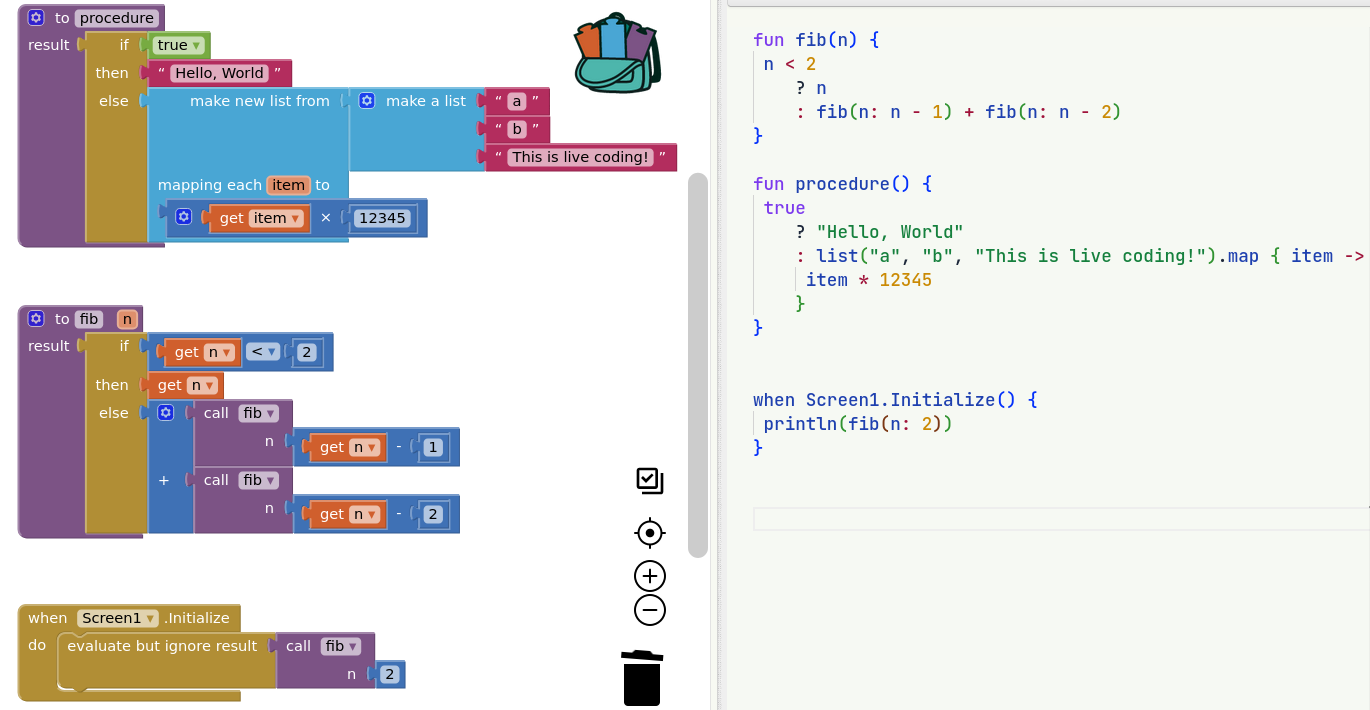Zoom in with the plus icon

click(650, 576)
